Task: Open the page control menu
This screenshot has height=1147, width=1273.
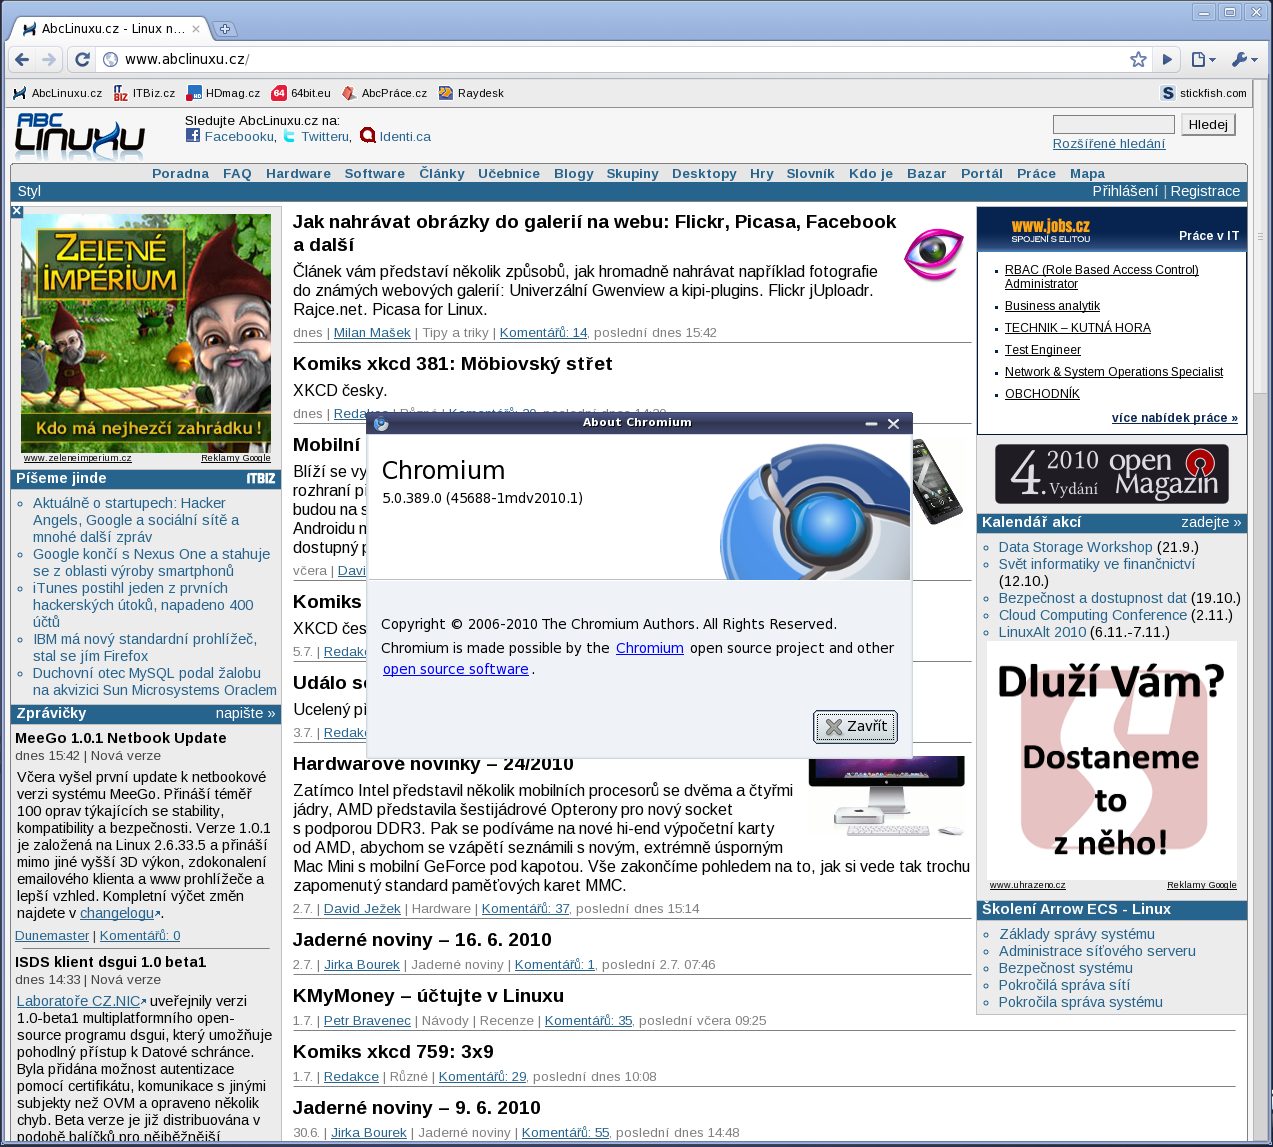Action: [x=1203, y=59]
